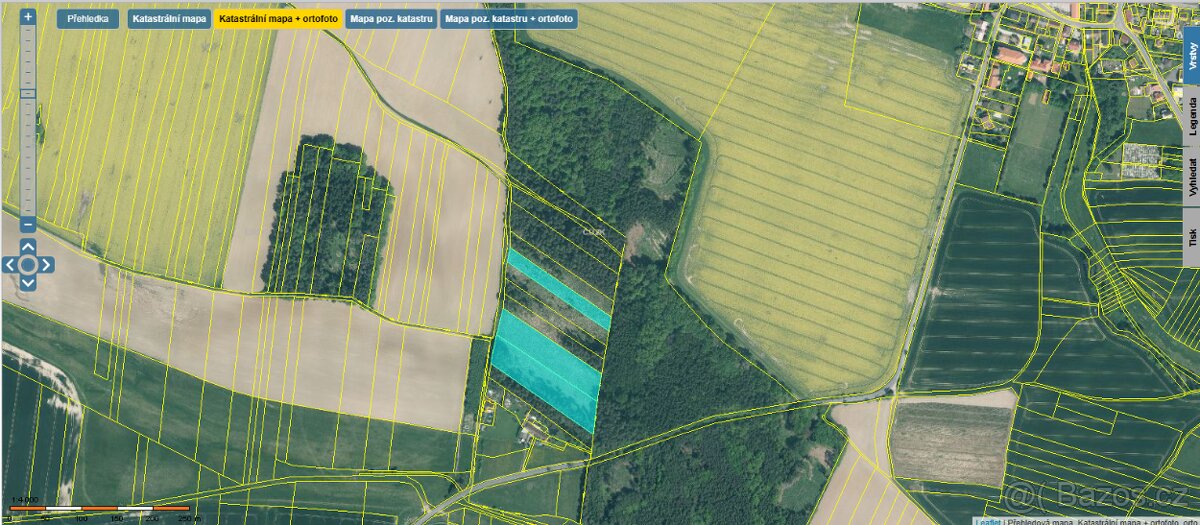Pan the map left
The image size is (1200, 525).
[x=10, y=265]
